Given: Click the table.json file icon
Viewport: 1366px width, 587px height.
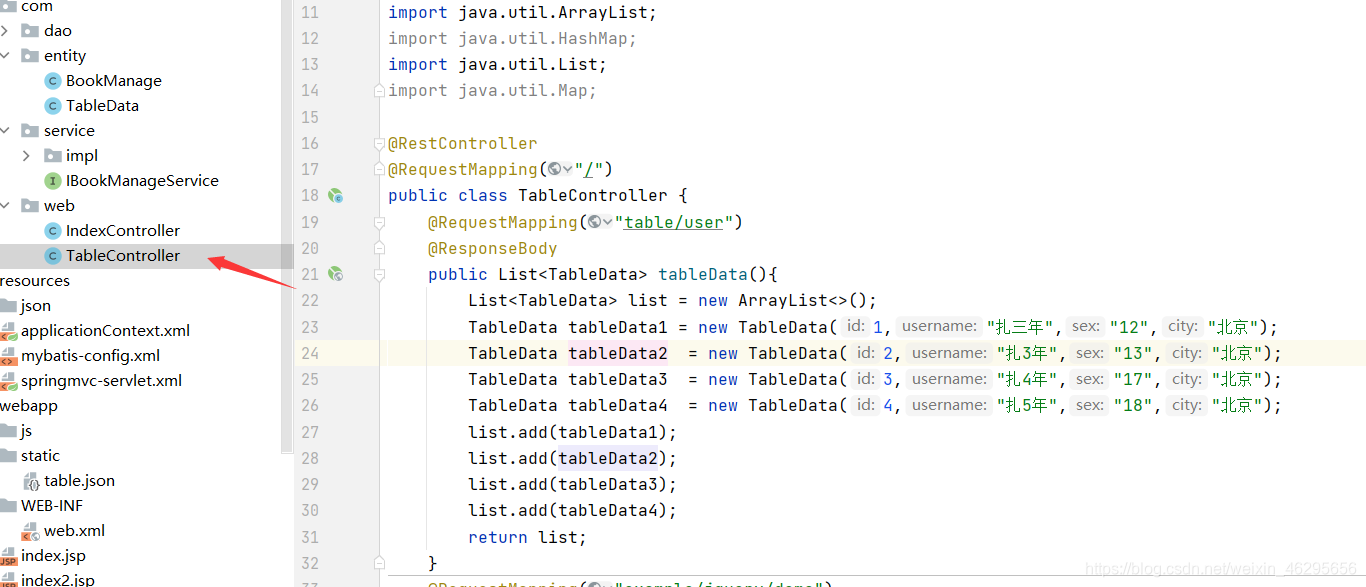Looking at the screenshot, I should [x=31, y=481].
